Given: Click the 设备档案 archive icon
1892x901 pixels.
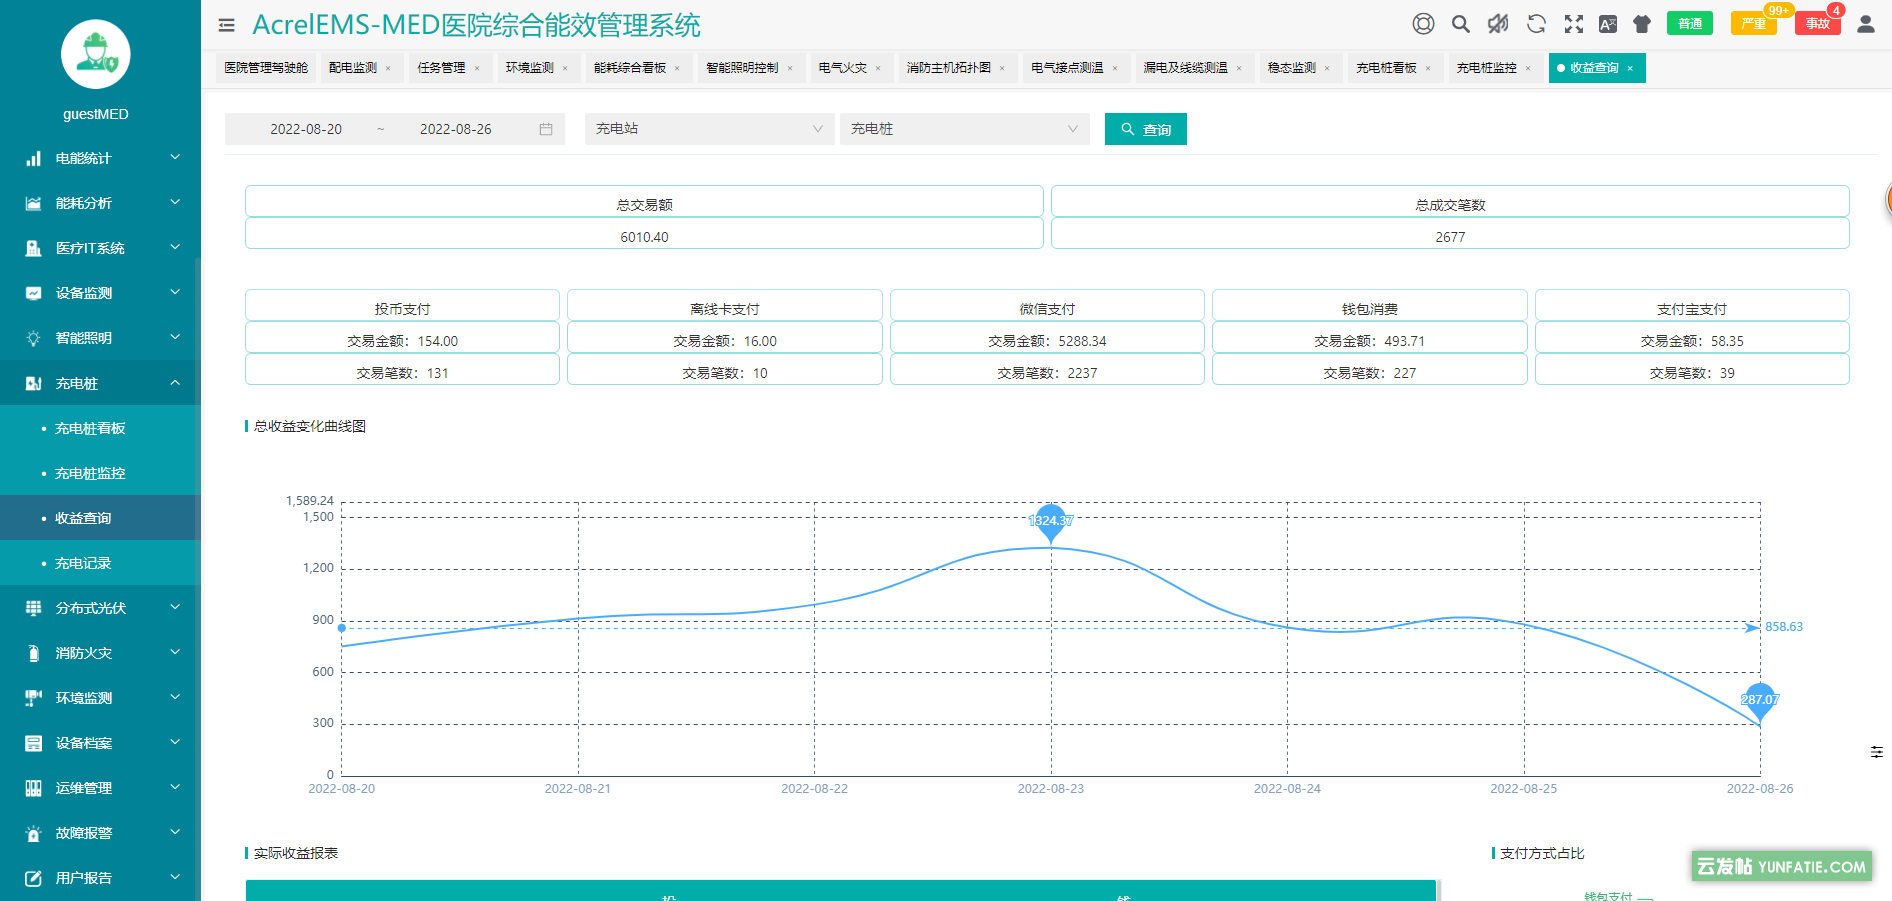Looking at the screenshot, I should pos(33,743).
